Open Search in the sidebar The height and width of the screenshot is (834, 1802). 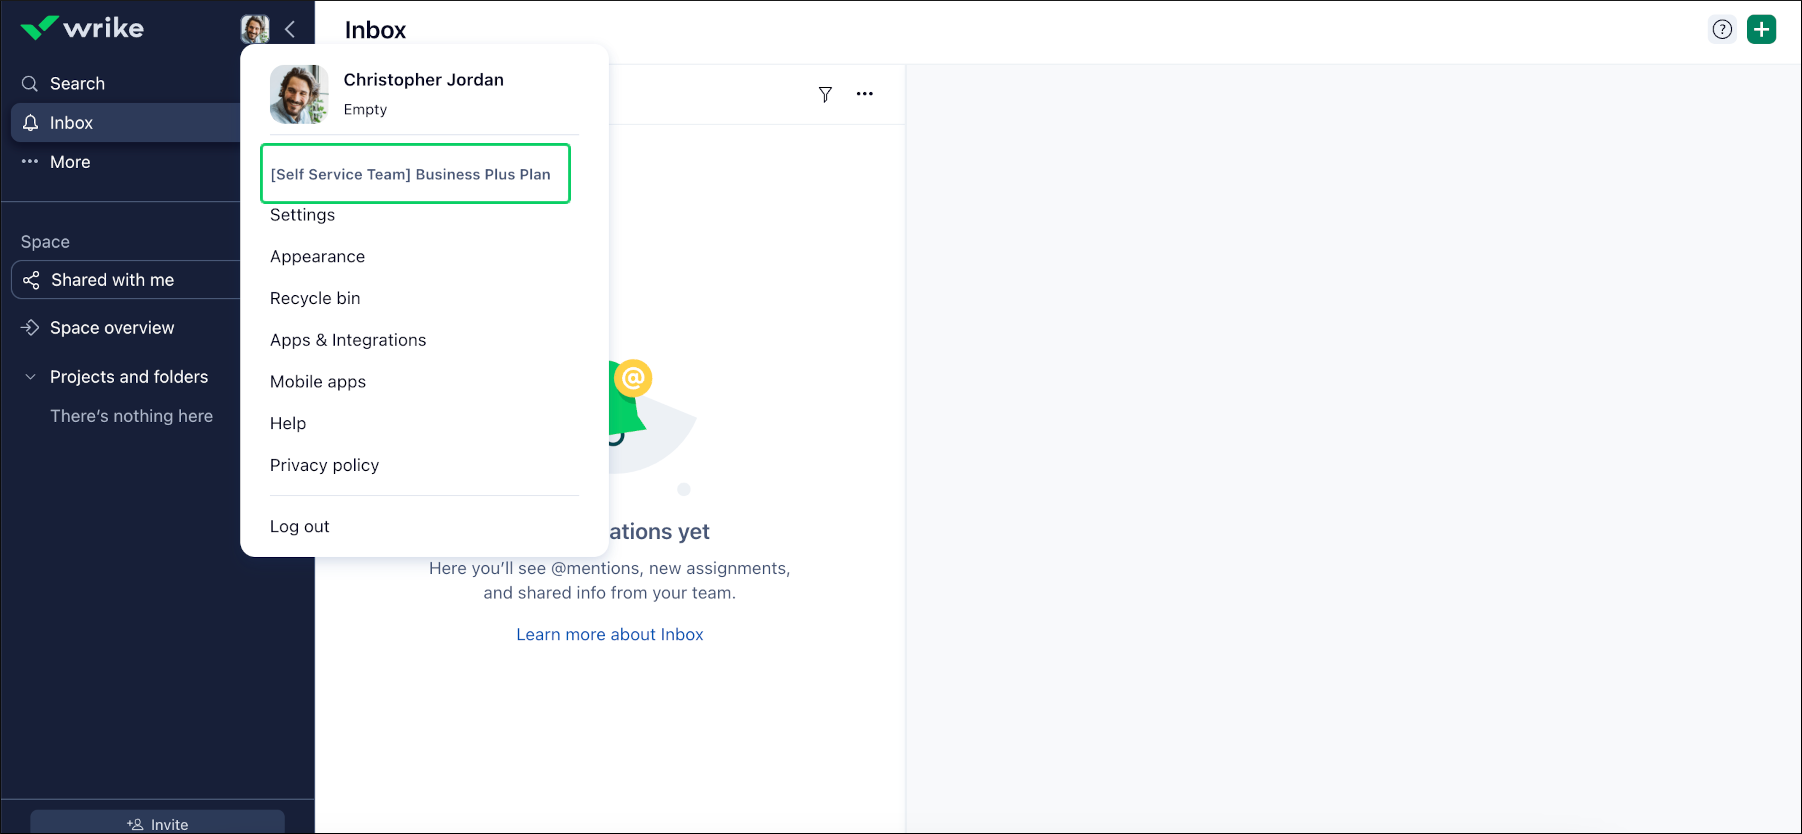pos(77,84)
